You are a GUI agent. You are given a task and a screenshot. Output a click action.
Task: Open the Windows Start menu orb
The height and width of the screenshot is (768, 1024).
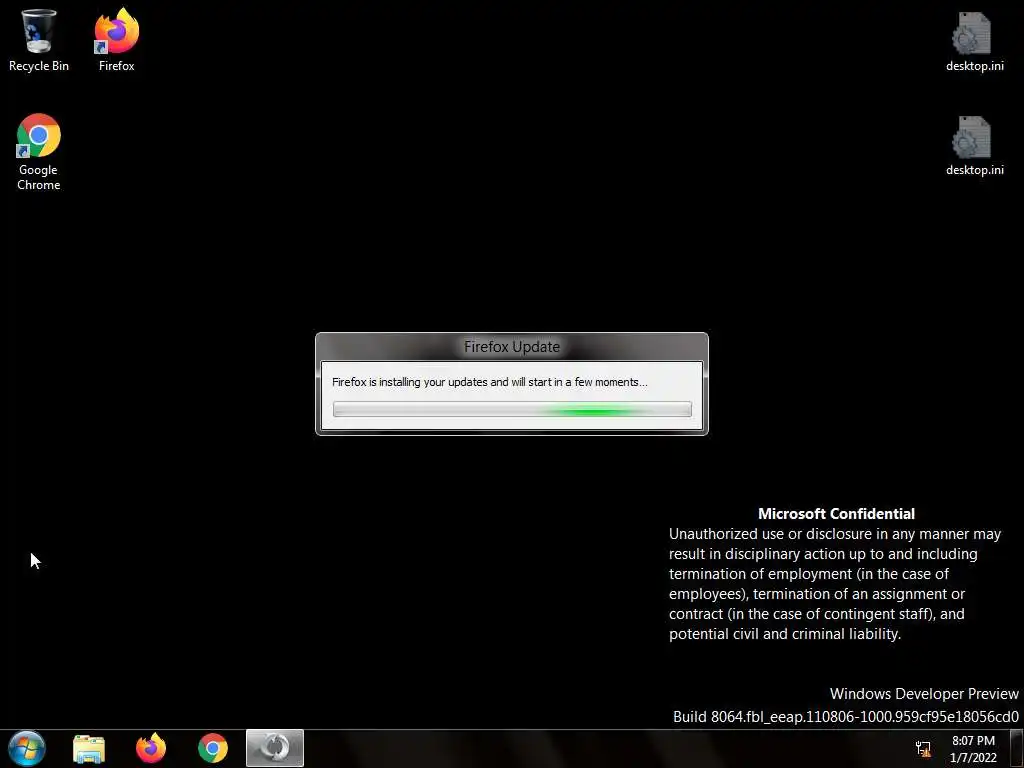[27, 748]
